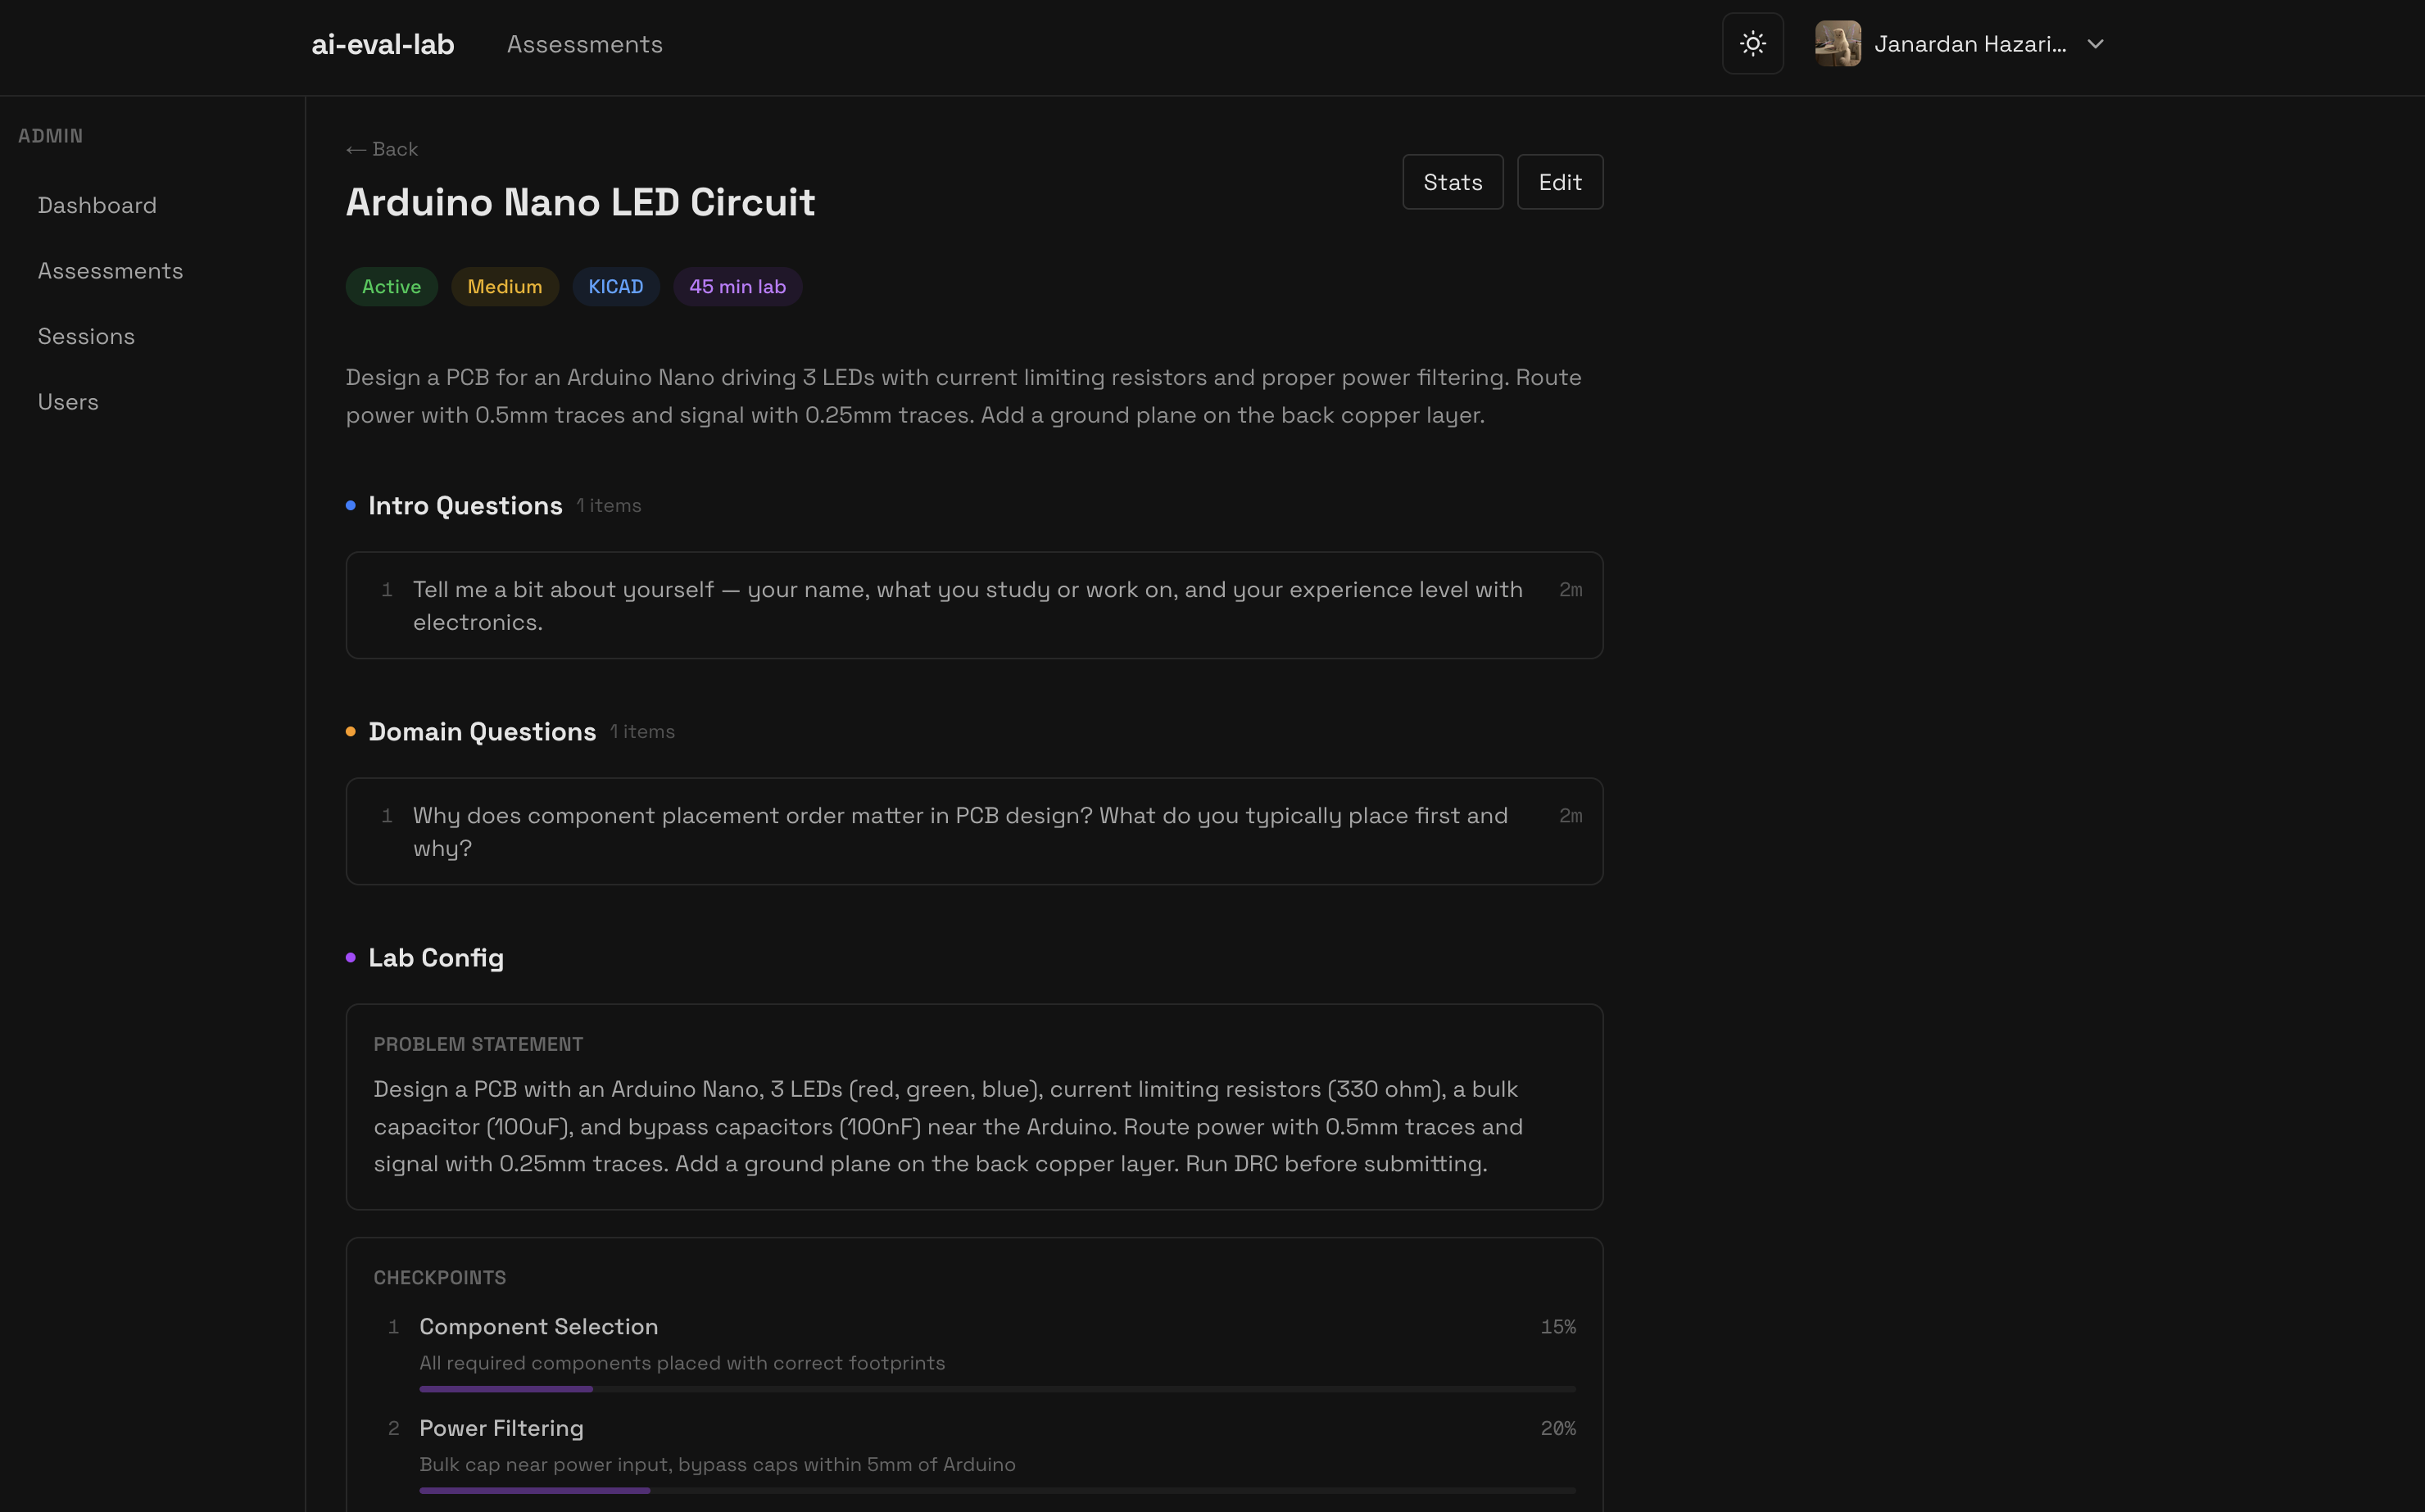
Task: Open Users in the admin sidebar
Action: pos(68,402)
